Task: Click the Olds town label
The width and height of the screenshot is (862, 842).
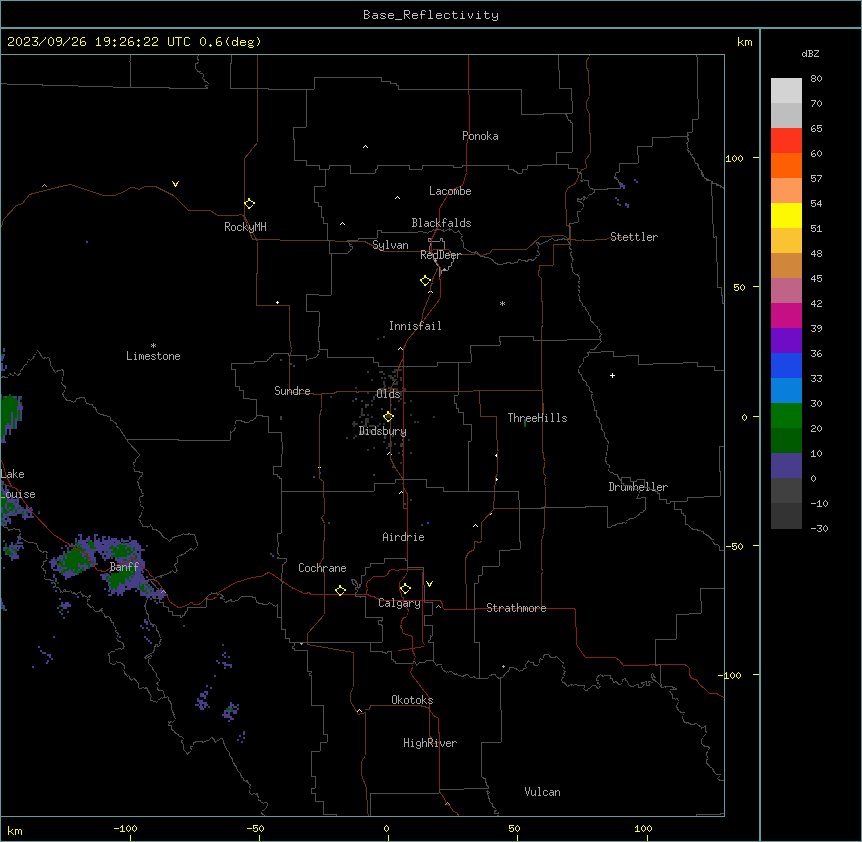Action: [388, 394]
